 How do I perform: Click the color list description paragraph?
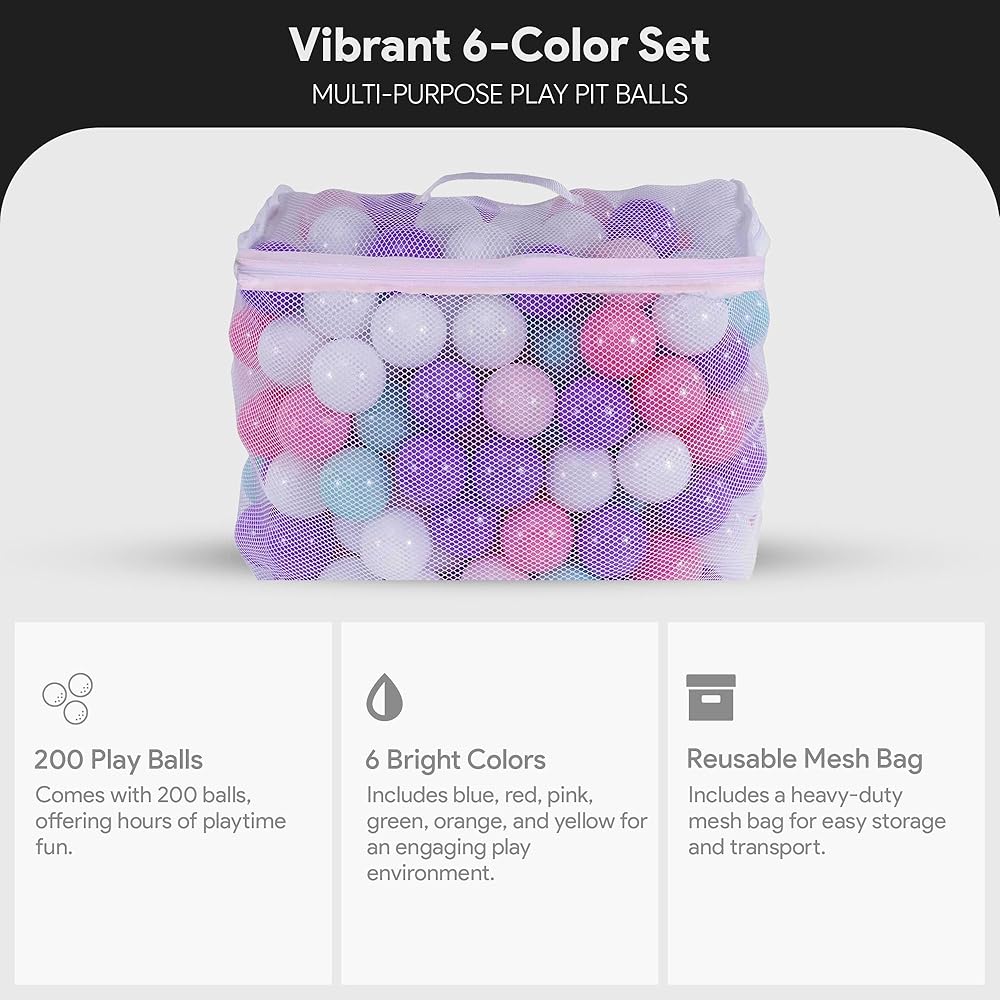click(507, 834)
